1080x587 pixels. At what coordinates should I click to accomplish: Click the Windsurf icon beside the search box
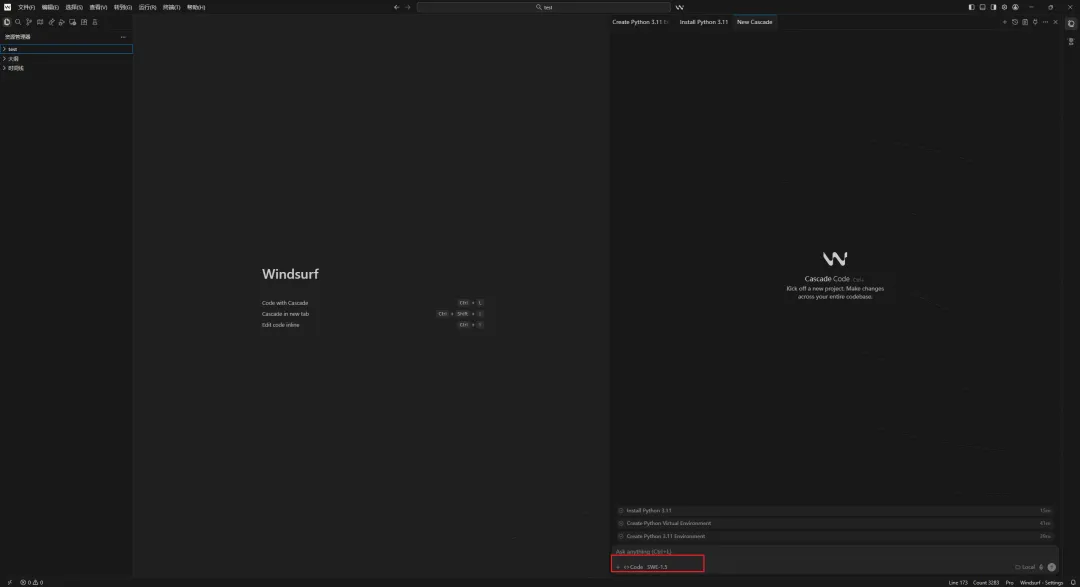pos(680,7)
